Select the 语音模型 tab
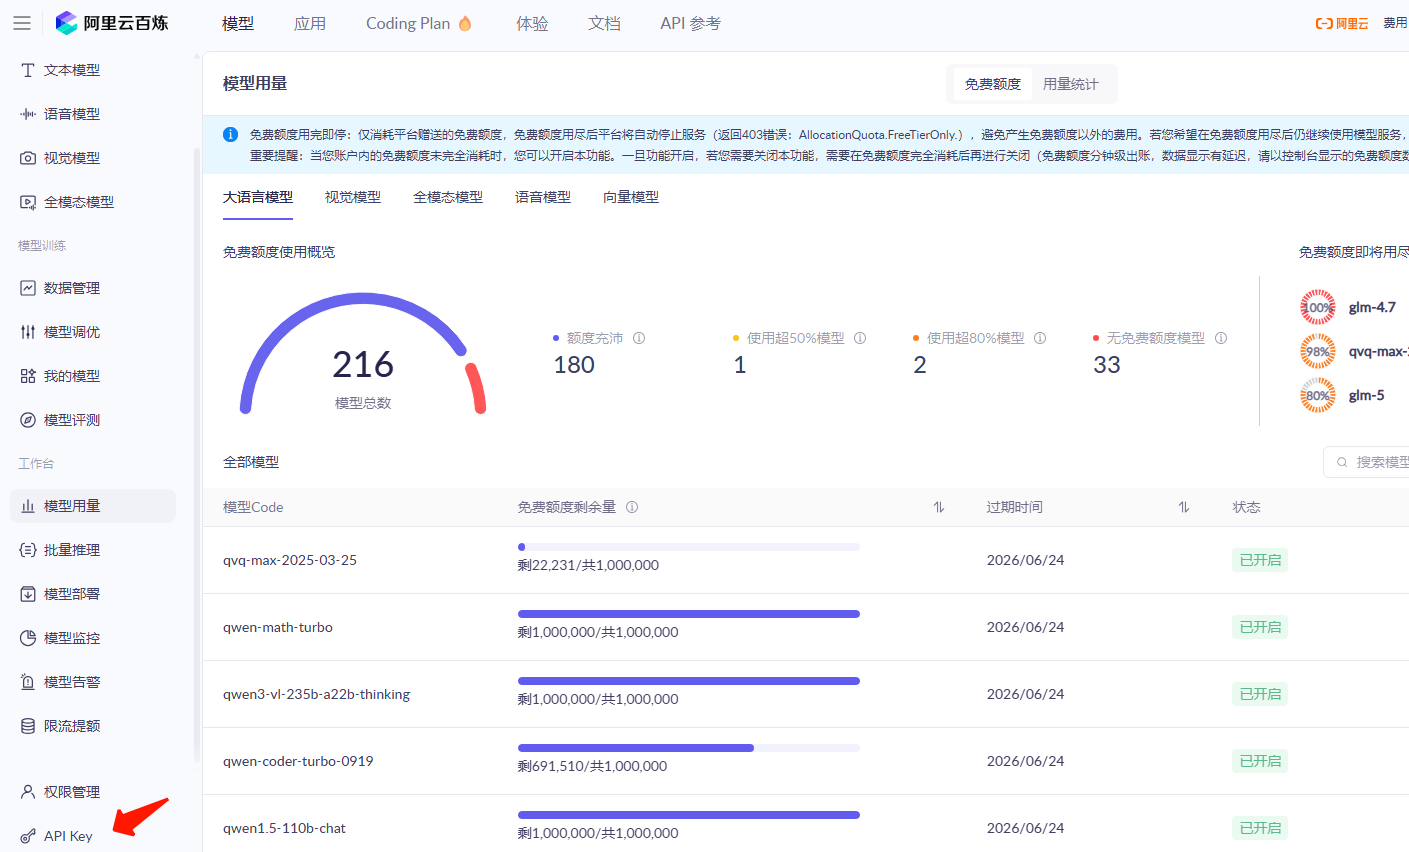The width and height of the screenshot is (1409, 852). point(543,197)
